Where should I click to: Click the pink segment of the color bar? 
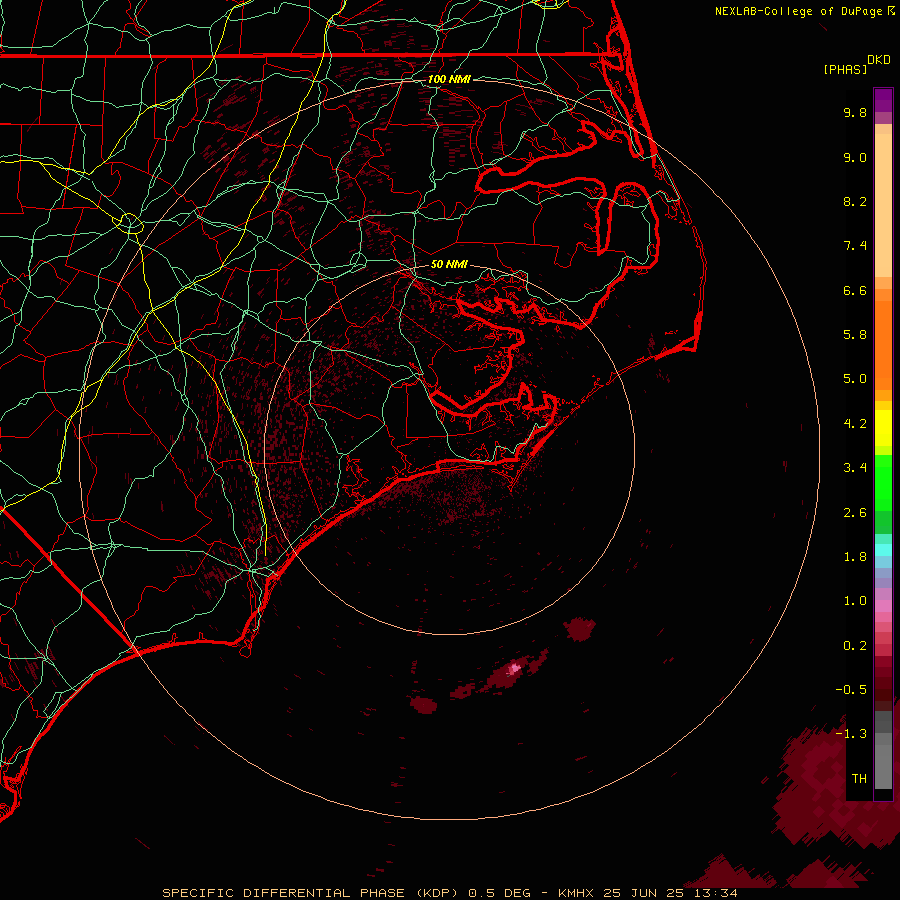(883, 606)
